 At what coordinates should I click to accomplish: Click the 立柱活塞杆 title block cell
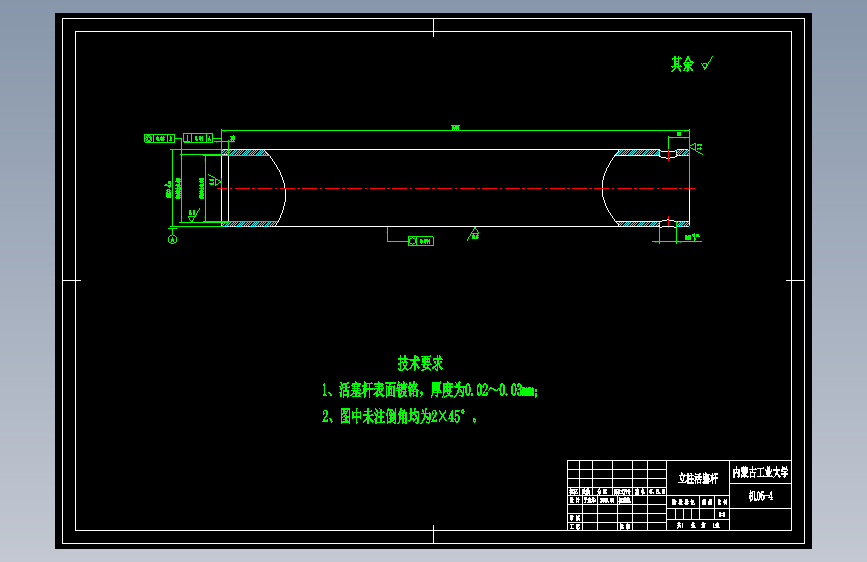(x=698, y=478)
